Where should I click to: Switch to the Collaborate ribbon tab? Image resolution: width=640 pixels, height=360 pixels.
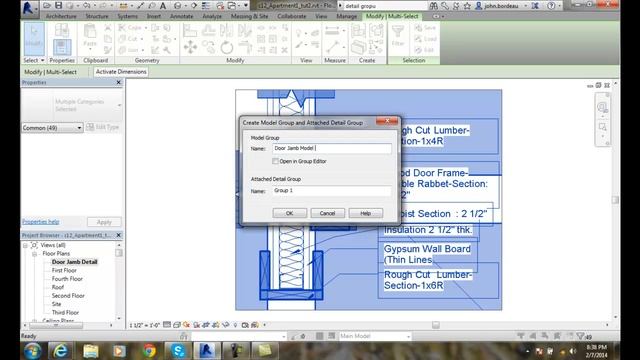click(291, 16)
